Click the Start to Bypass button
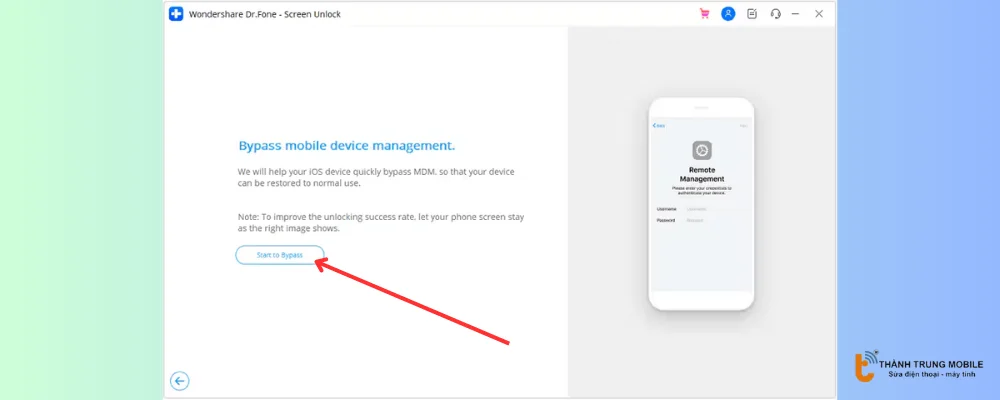Image resolution: width=1000 pixels, height=400 pixels. (279, 255)
